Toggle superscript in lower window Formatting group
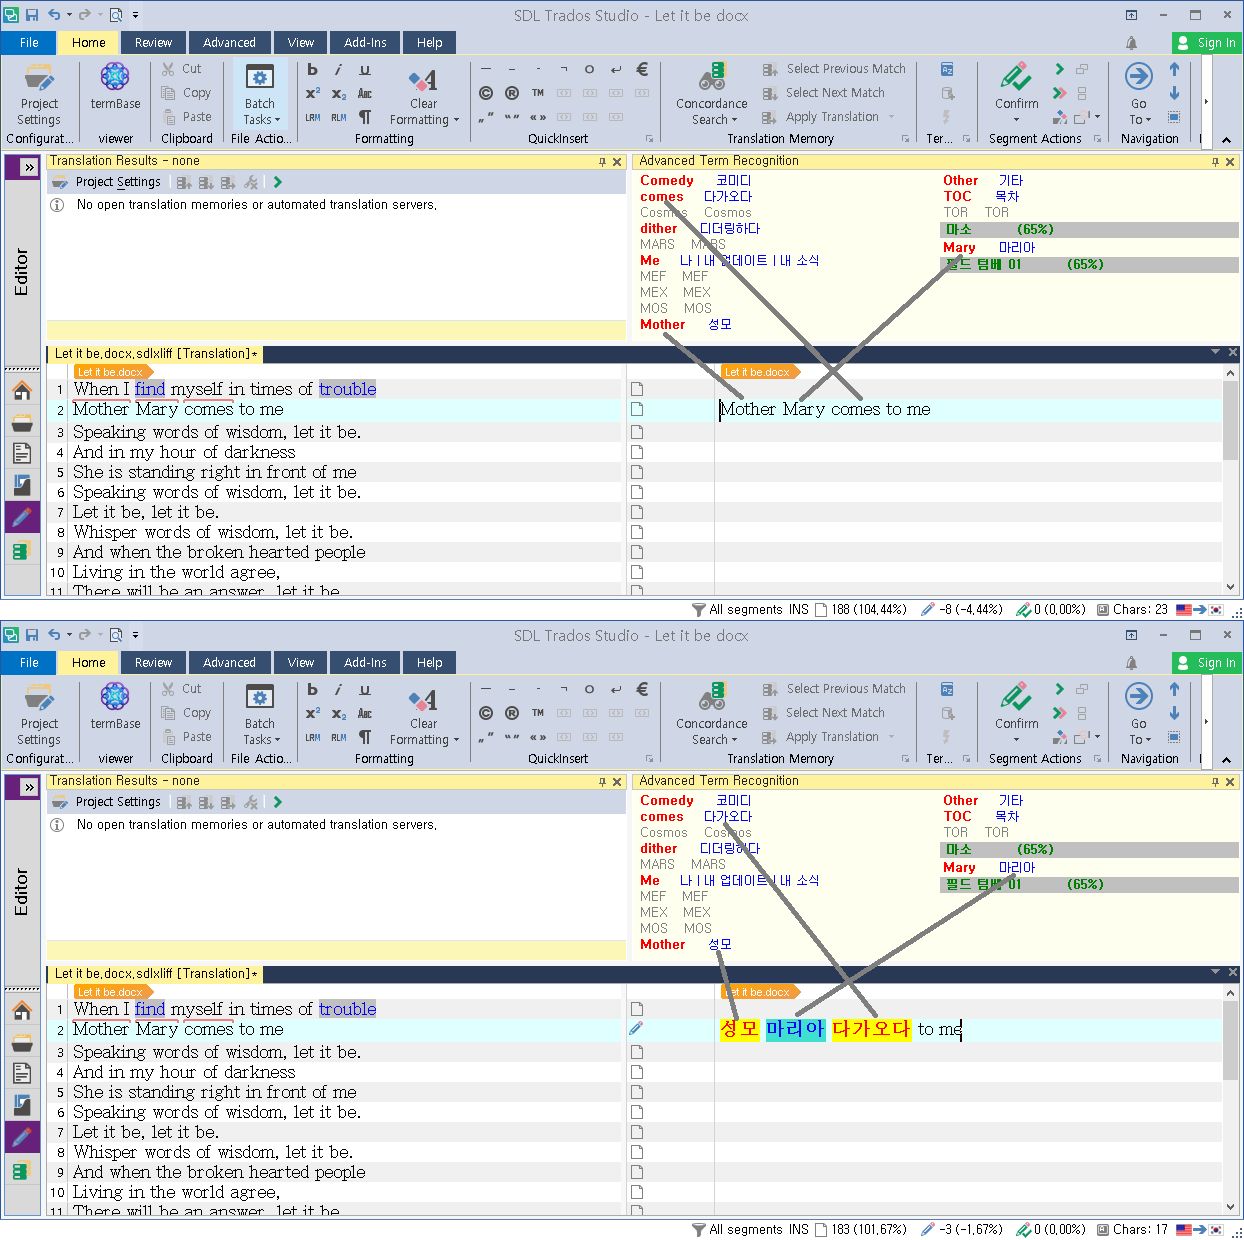This screenshot has width=1244, height=1240. (x=312, y=713)
